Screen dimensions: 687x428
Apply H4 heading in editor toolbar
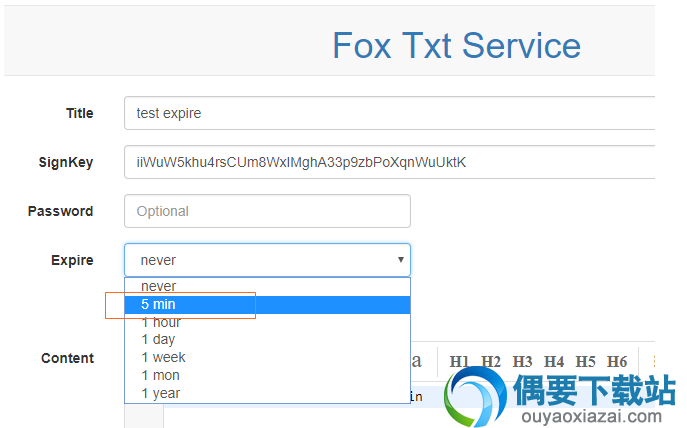[x=554, y=362]
